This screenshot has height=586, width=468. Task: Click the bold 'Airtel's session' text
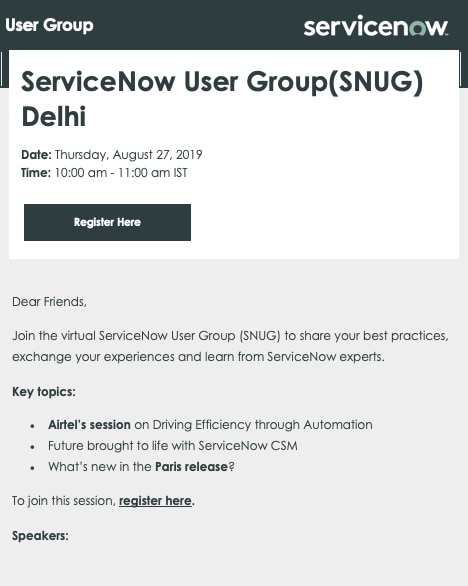(89, 425)
